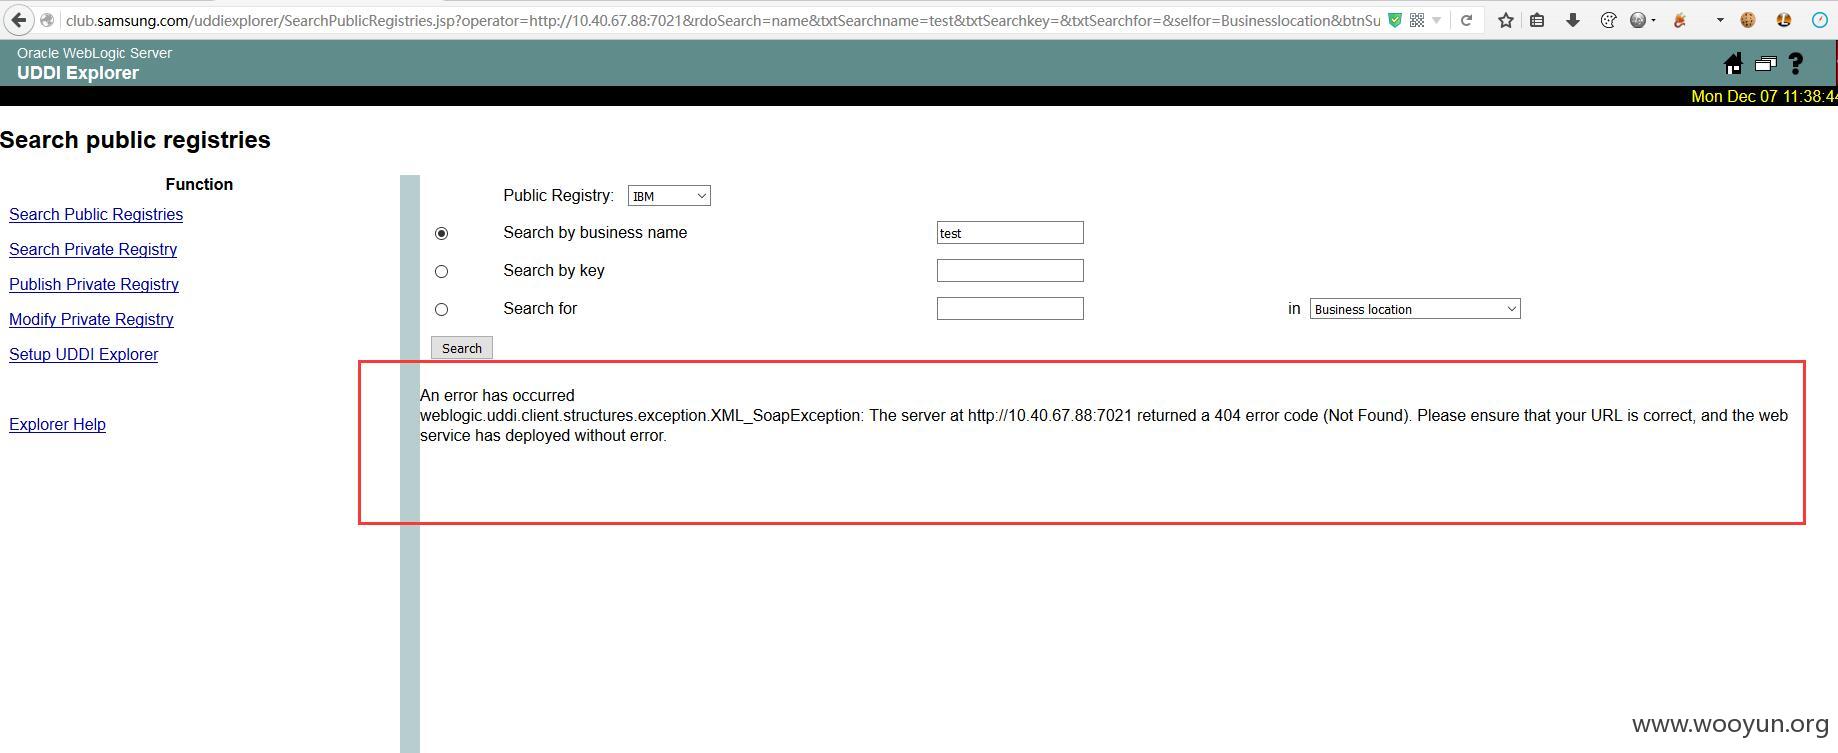Select the Search by business name radio

(x=441, y=233)
